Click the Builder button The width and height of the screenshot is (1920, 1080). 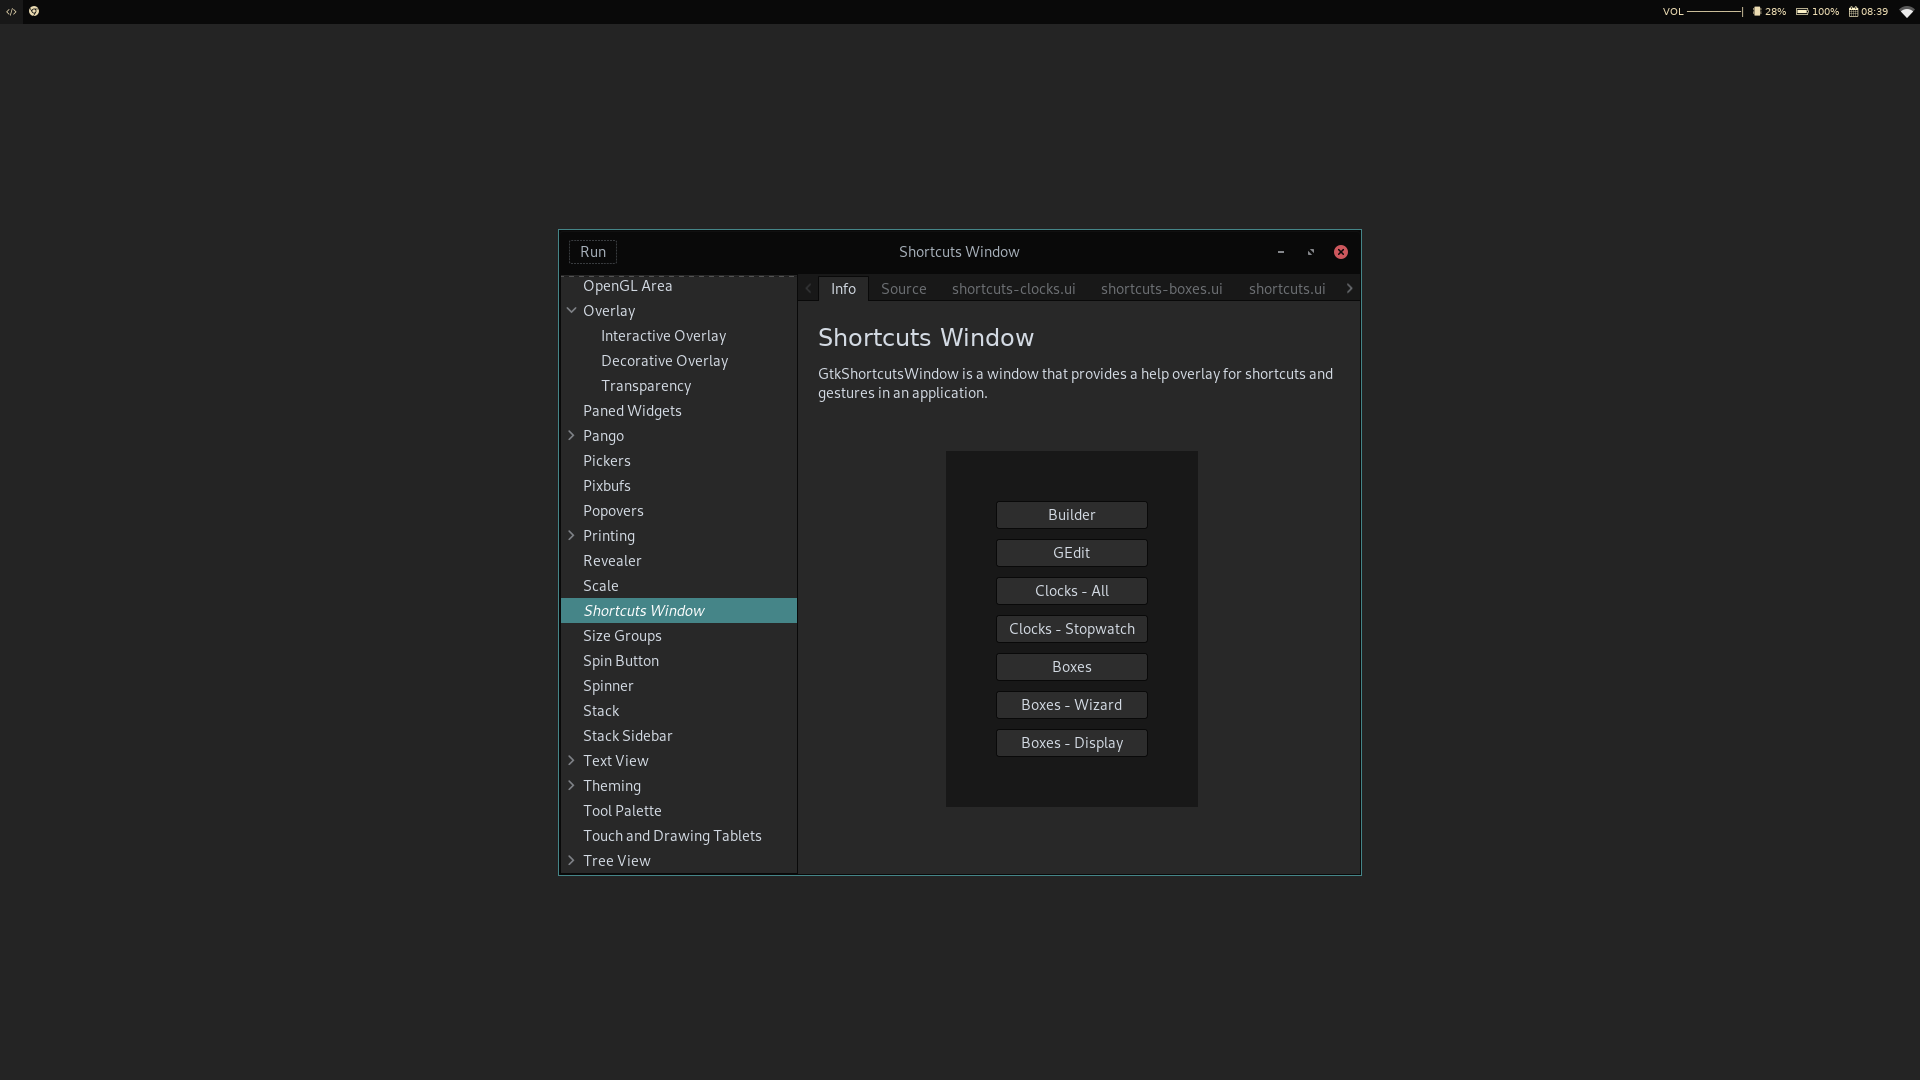(x=1072, y=515)
